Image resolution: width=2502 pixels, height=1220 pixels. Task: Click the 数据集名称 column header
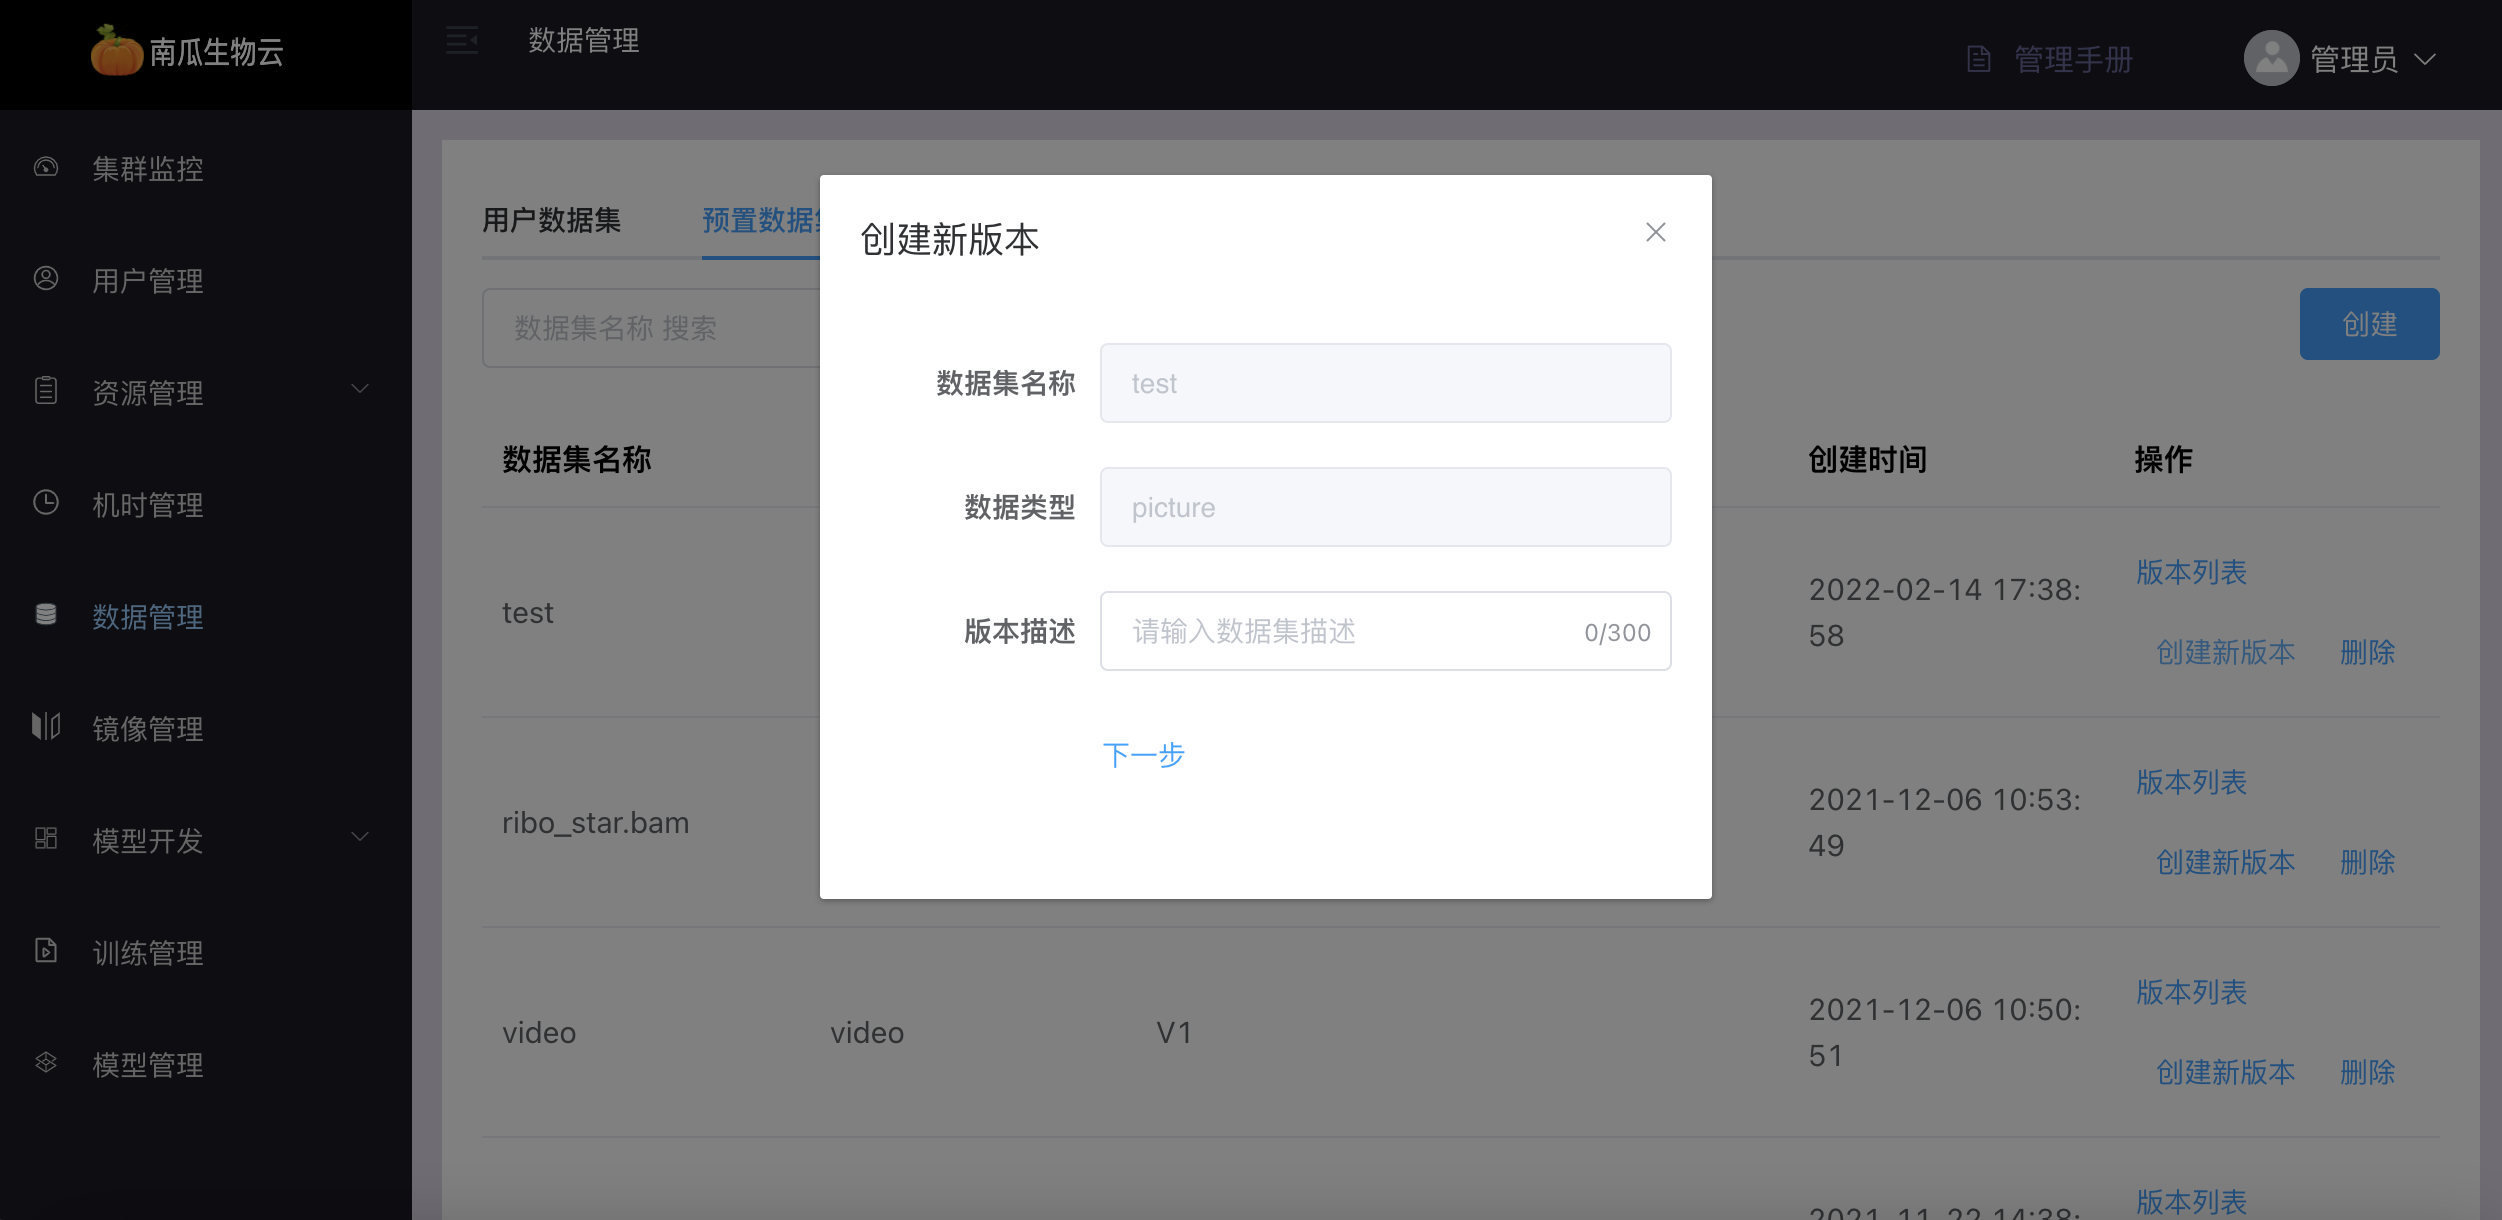577,459
